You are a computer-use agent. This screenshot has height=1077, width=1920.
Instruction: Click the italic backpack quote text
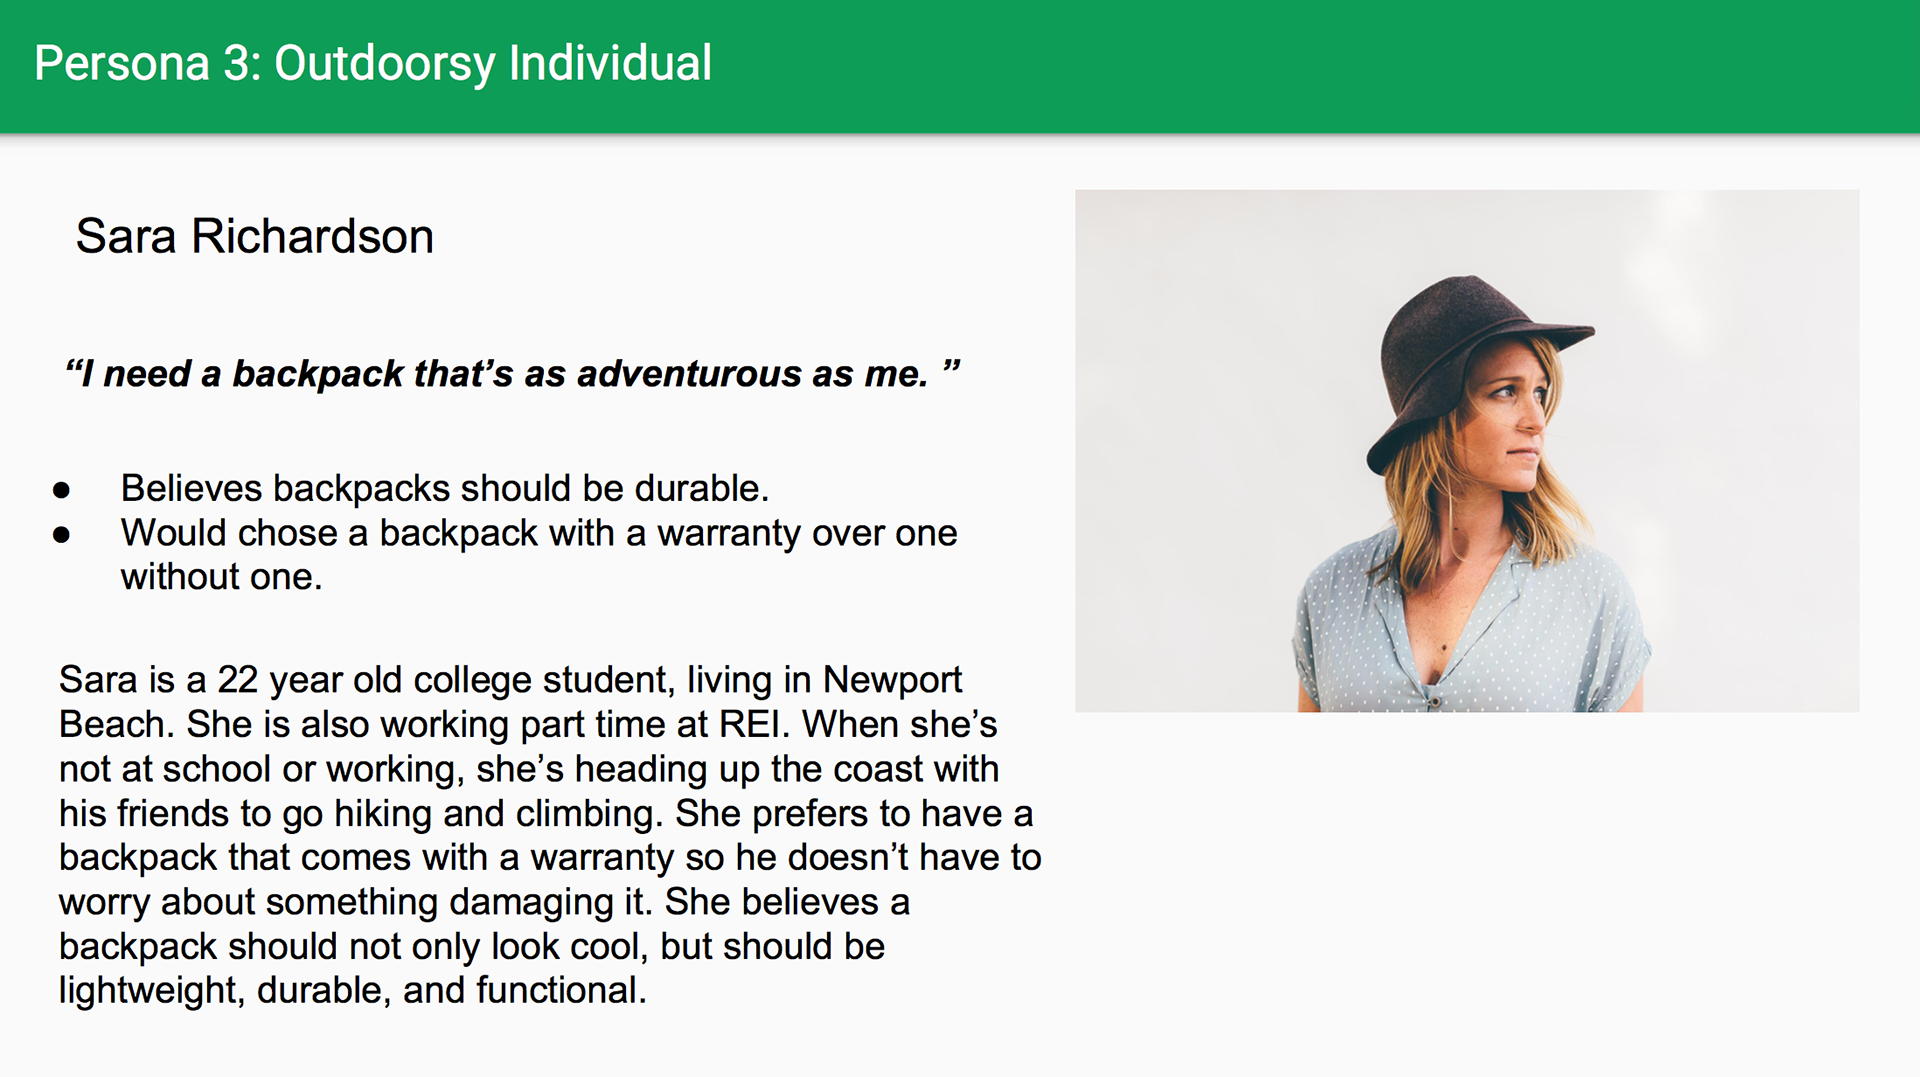[511, 374]
